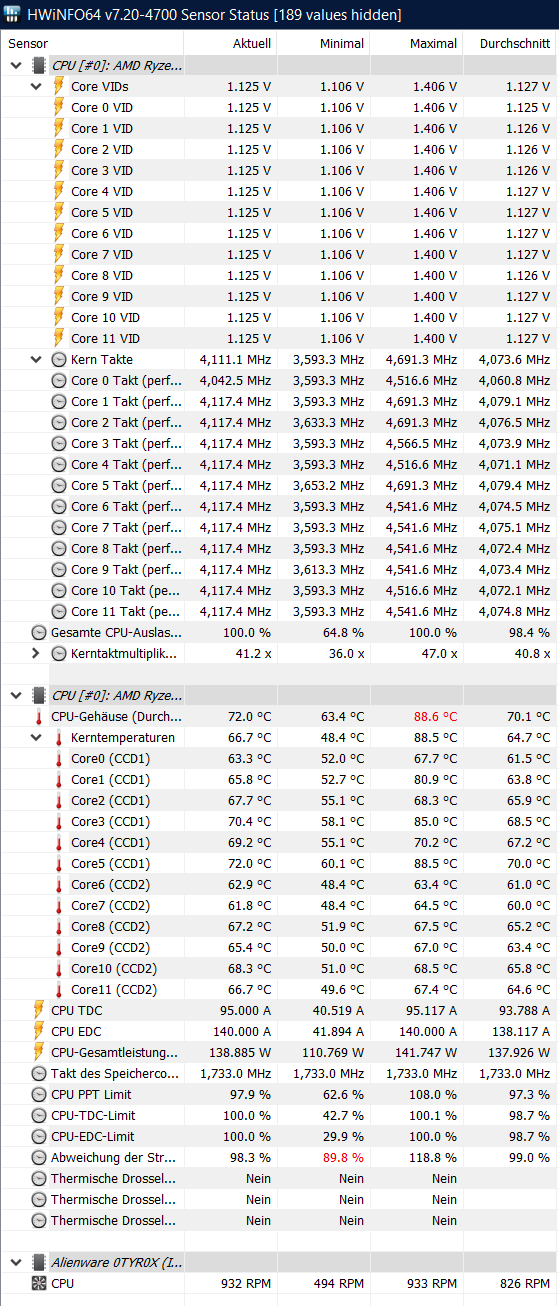
Task: Click the Aktuell column header
Action: coord(230,44)
